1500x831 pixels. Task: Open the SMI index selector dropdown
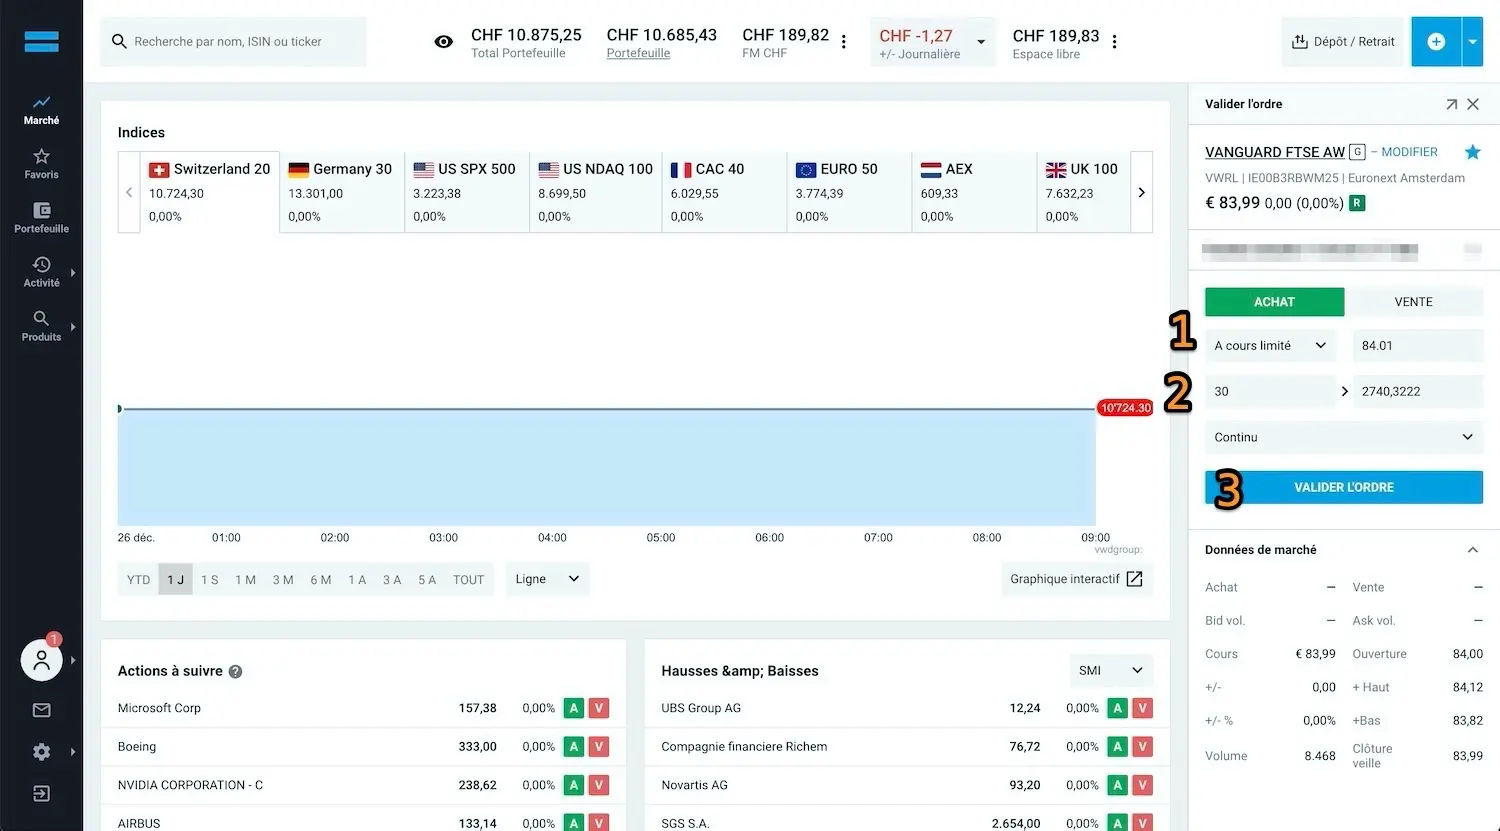tap(1109, 671)
